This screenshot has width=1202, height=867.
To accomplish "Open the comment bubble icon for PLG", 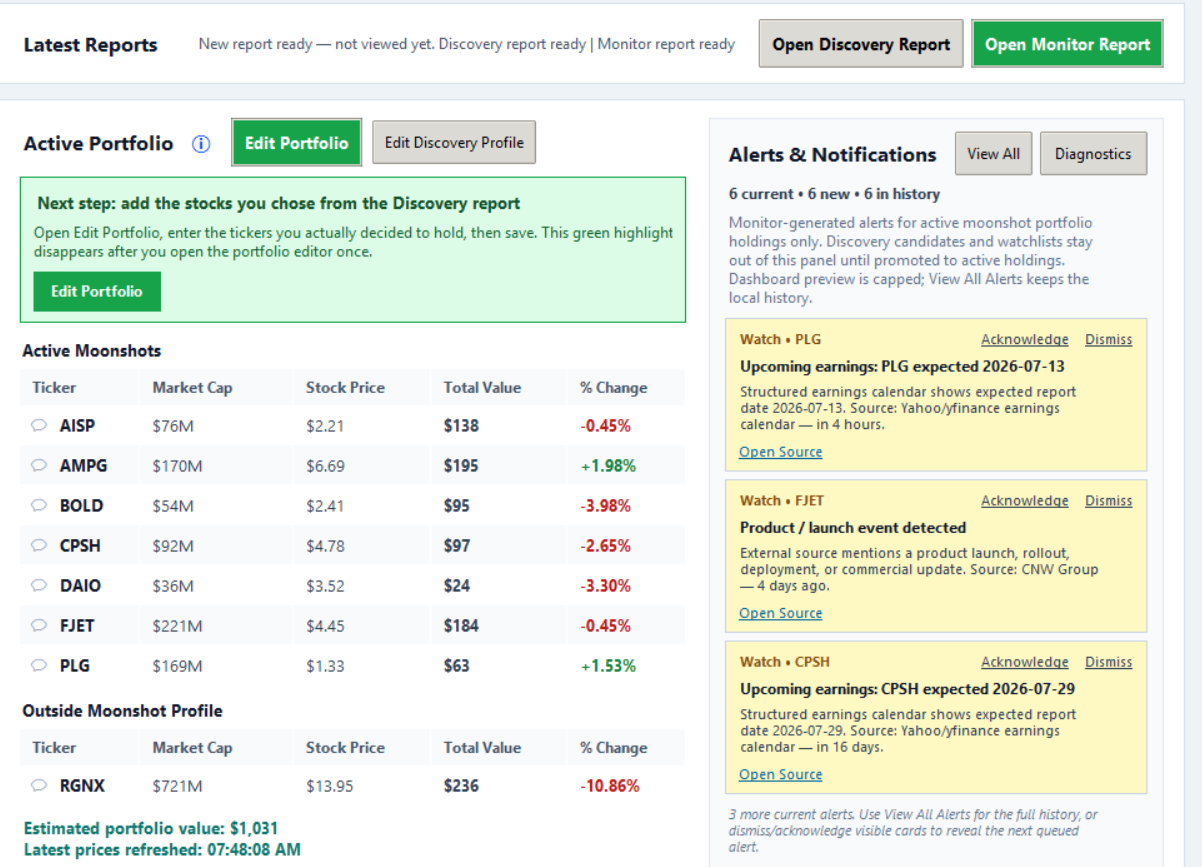I will [x=39, y=666].
